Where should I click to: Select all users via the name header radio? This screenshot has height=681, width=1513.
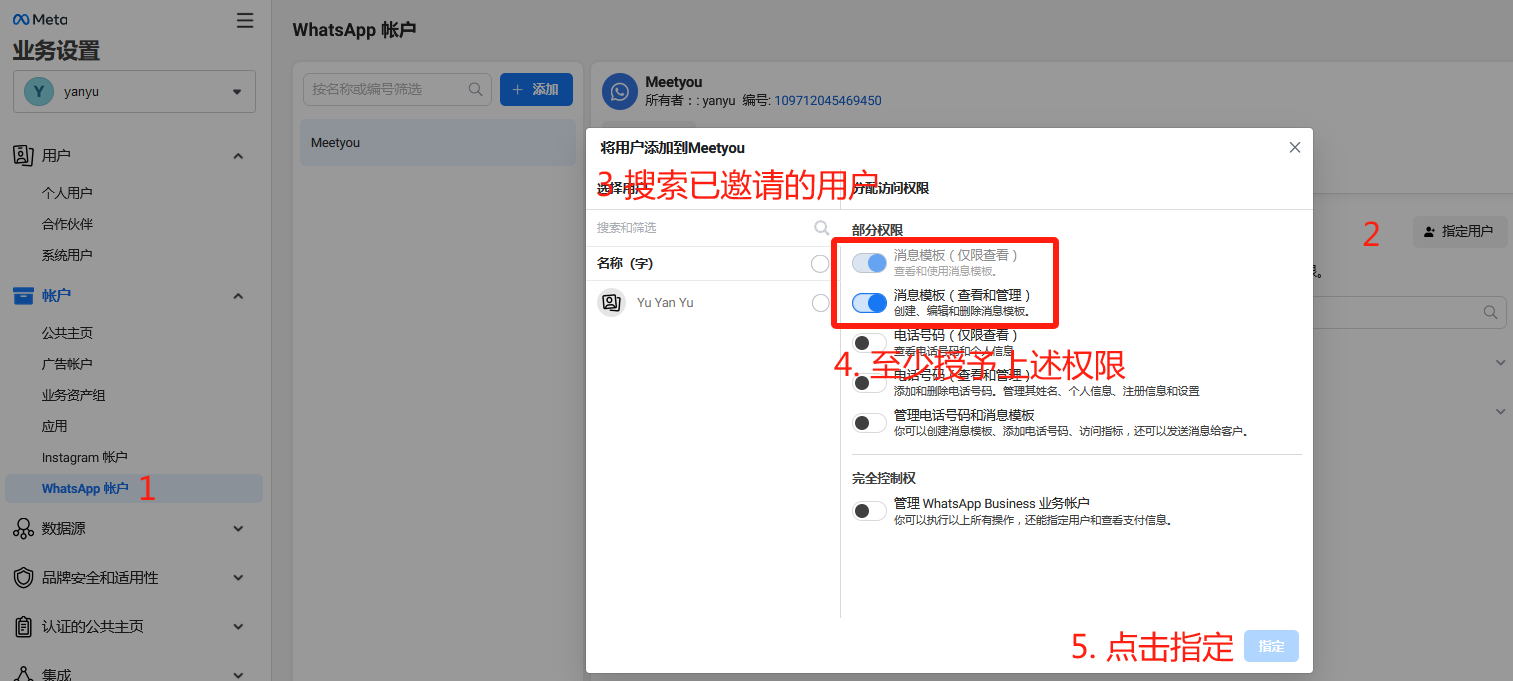pyautogui.click(x=820, y=264)
